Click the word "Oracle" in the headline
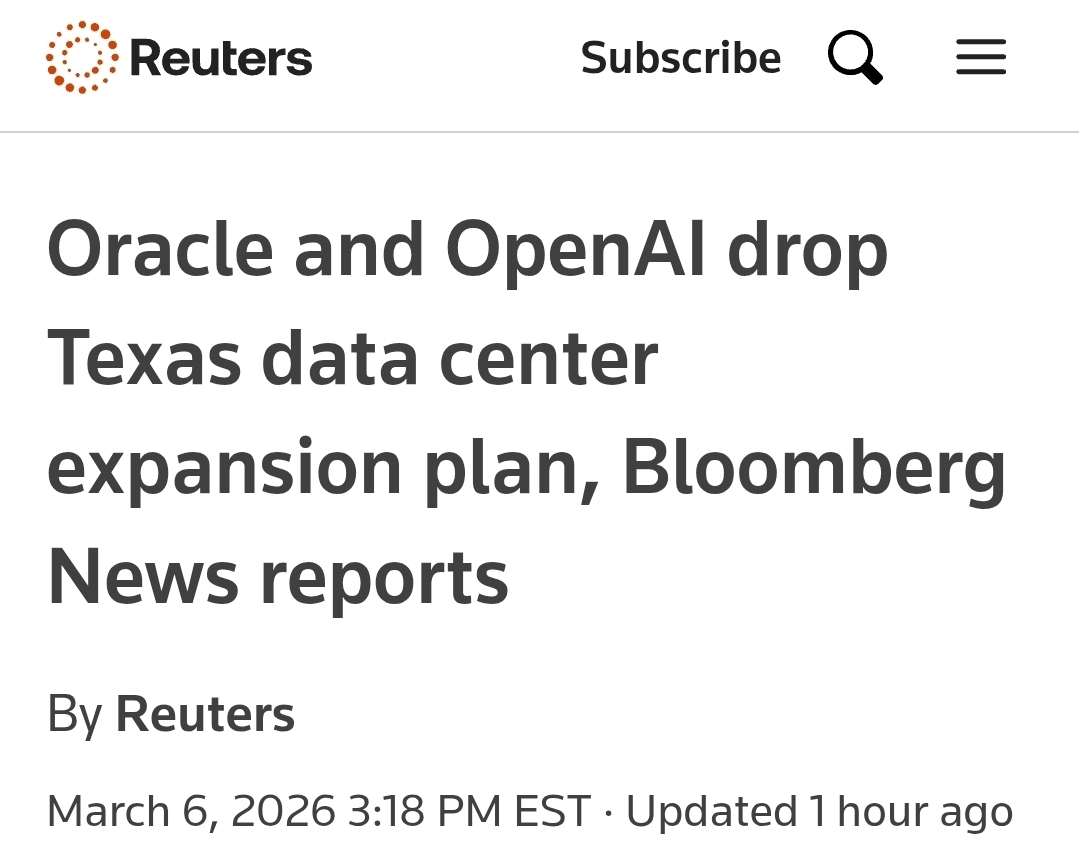 [x=160, y=250]
